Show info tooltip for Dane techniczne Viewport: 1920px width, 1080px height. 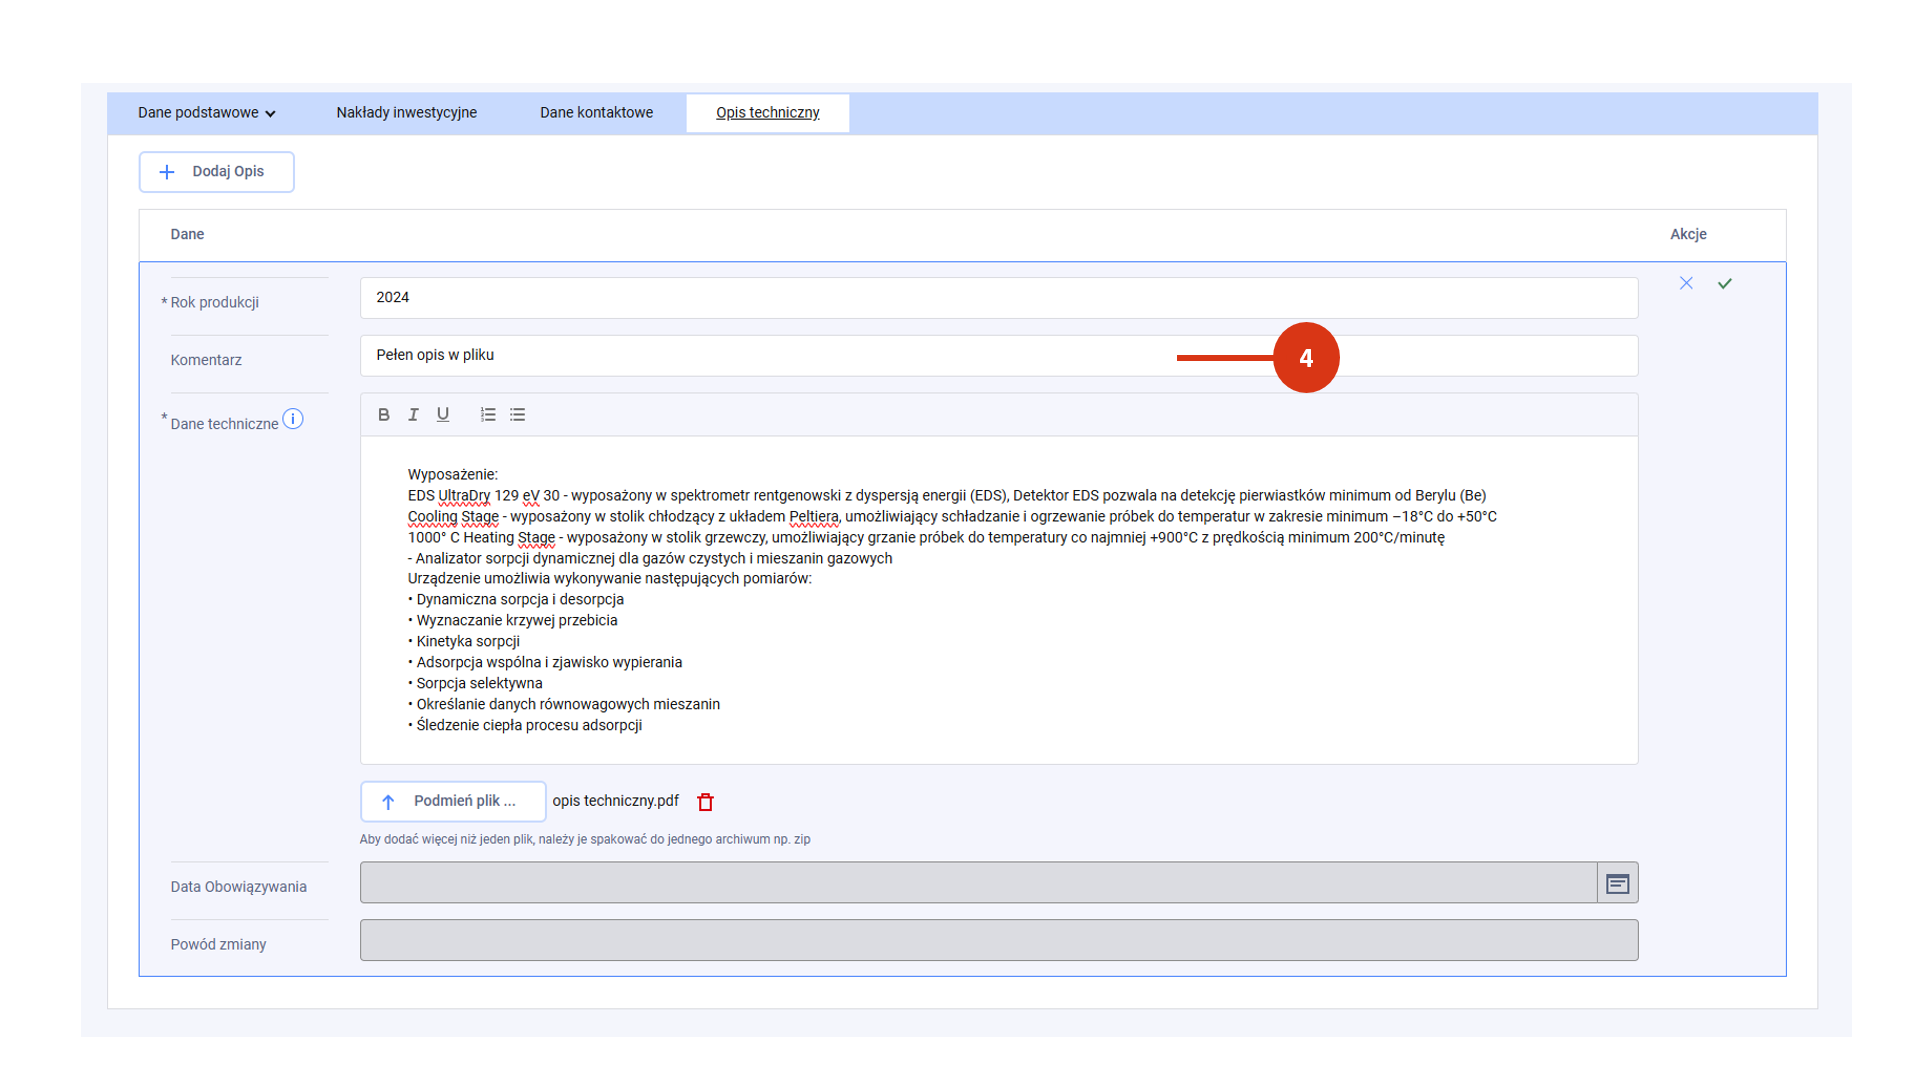[292, 419]
